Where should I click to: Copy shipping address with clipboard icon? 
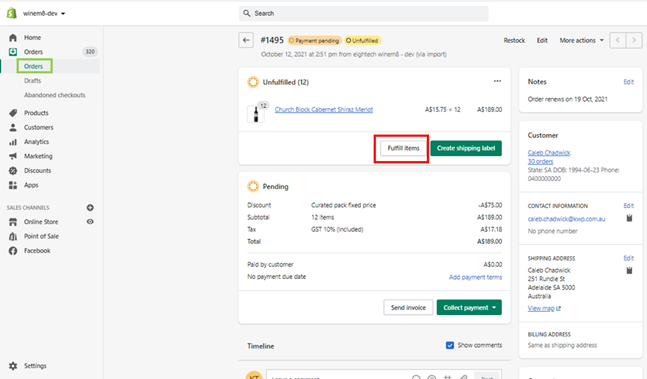tap(629, 271)
